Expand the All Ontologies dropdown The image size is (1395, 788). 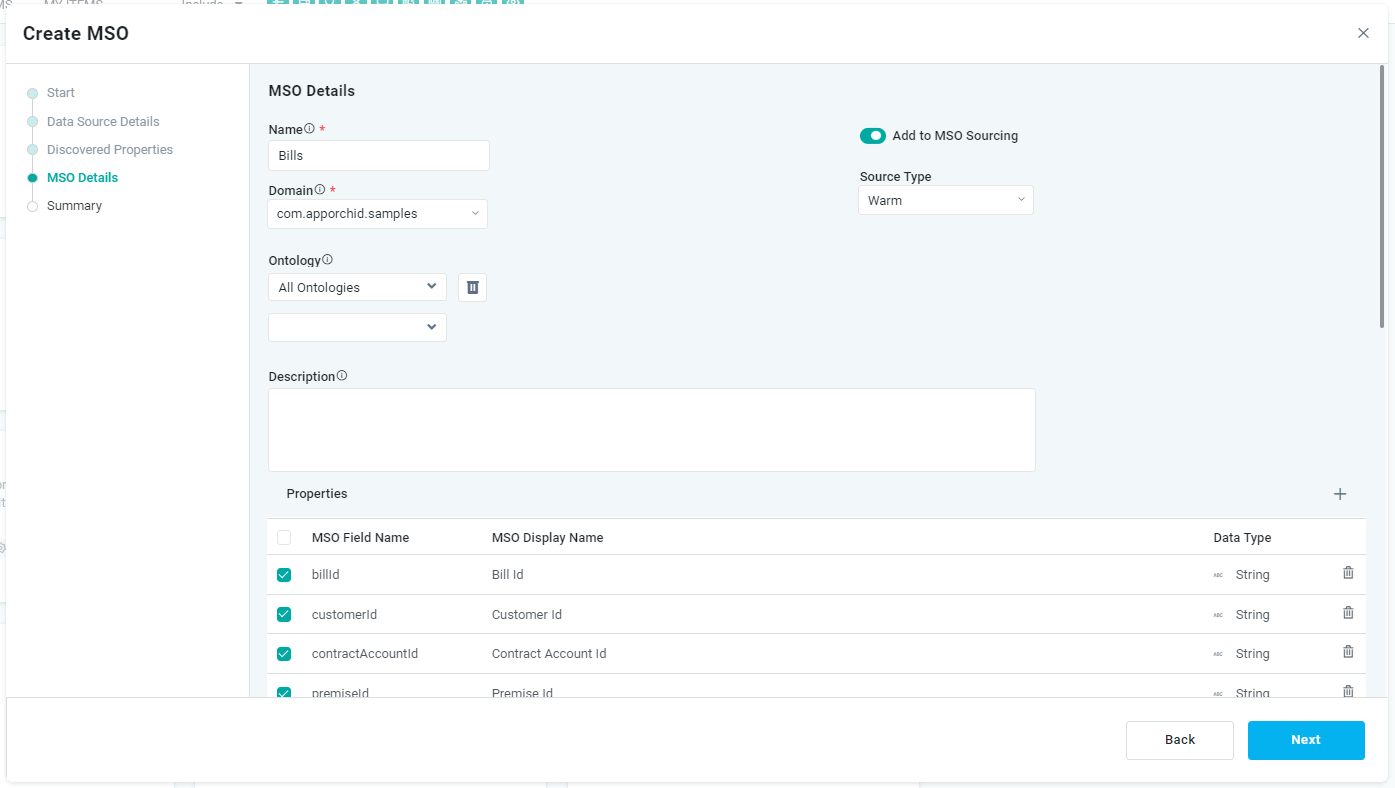(x=357, y=287)
